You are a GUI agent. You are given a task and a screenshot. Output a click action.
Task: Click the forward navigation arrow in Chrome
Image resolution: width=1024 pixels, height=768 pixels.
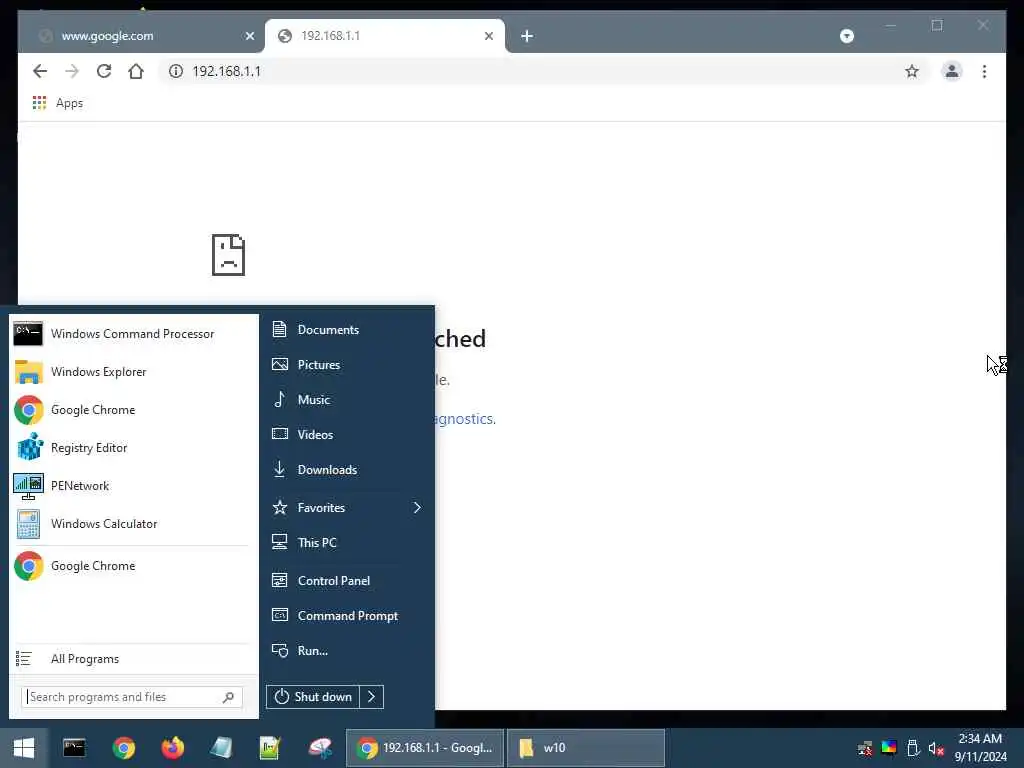tap(72, 71)
